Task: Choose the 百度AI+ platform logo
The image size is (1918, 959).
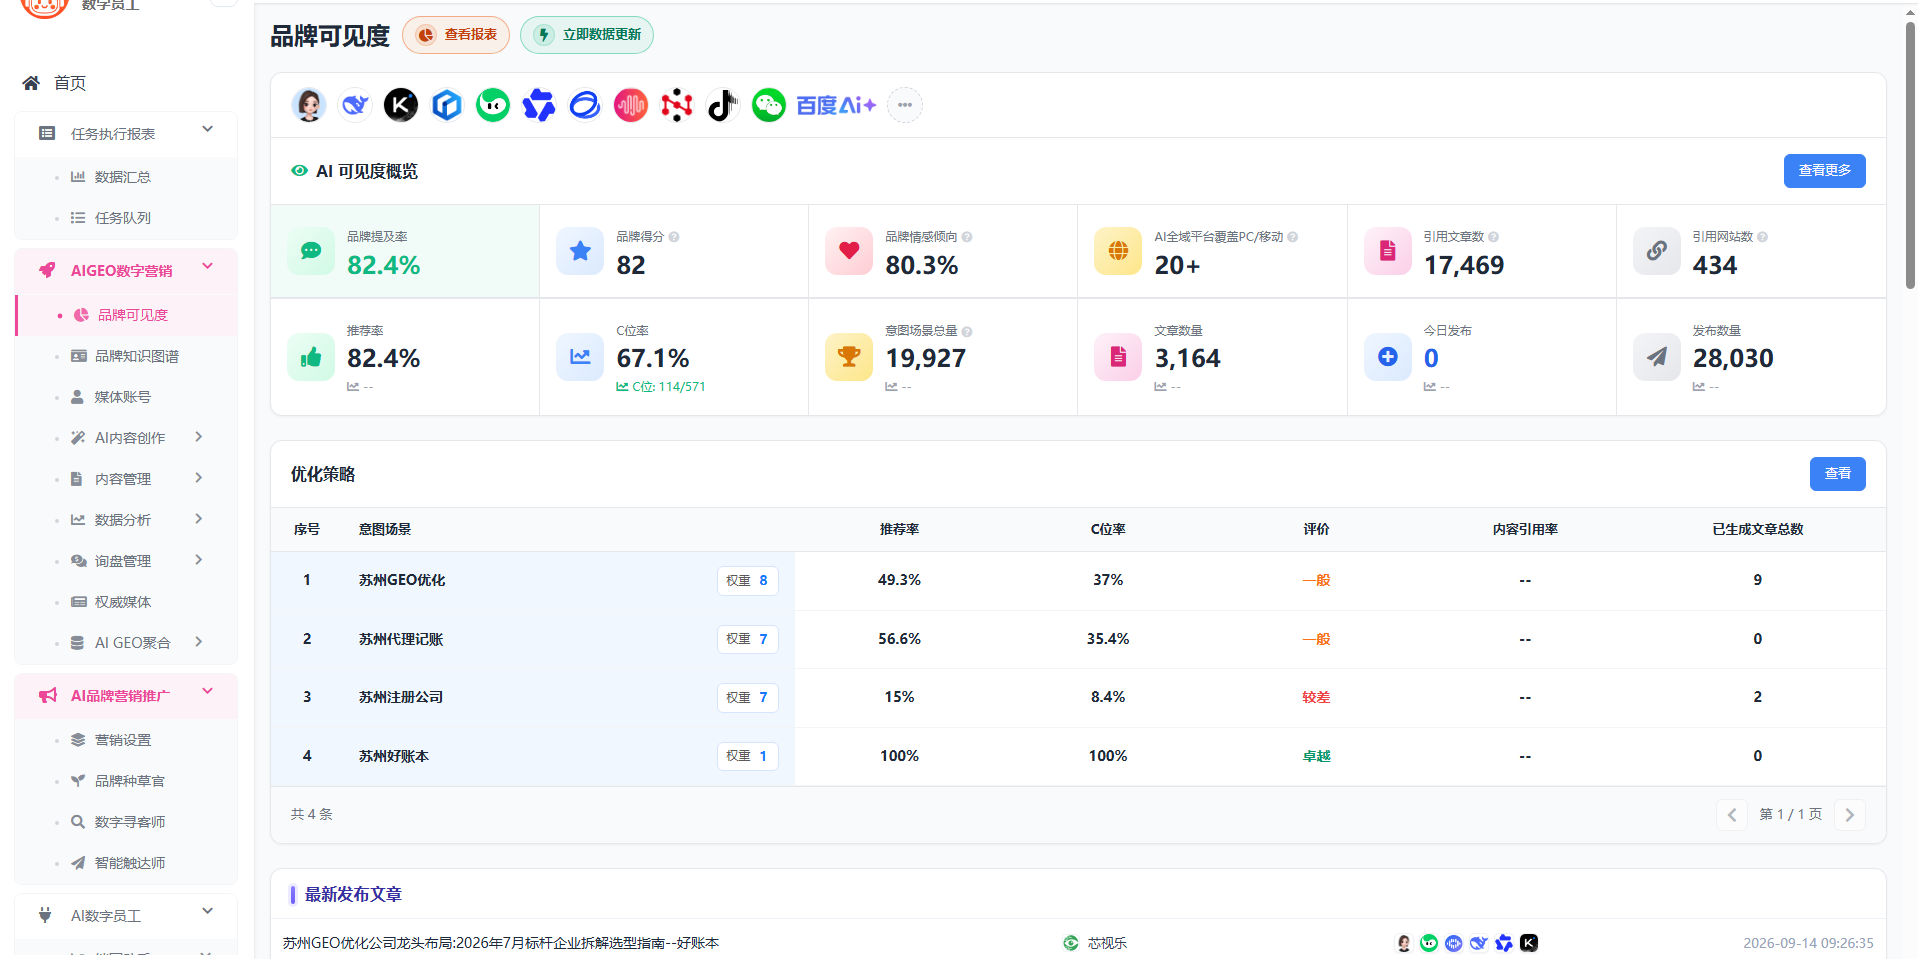Action: [x=836, y=105]
